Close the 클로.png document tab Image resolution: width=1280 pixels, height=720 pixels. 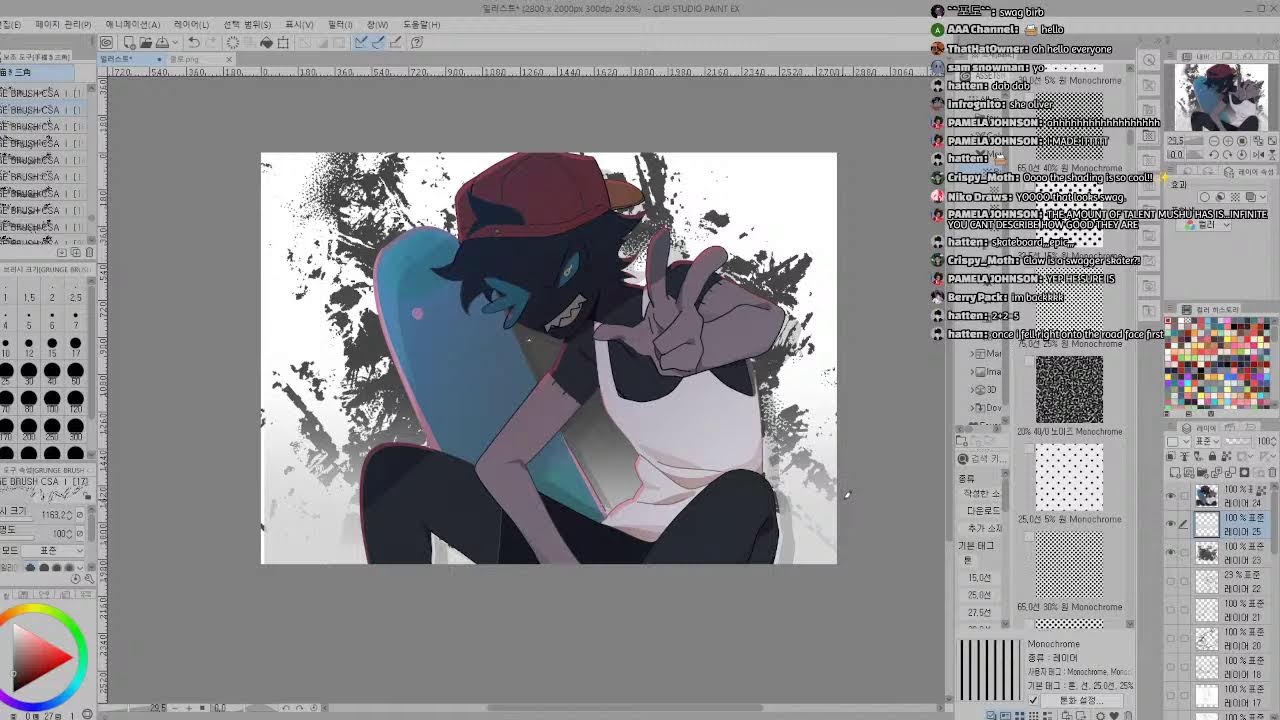(229, 60)
